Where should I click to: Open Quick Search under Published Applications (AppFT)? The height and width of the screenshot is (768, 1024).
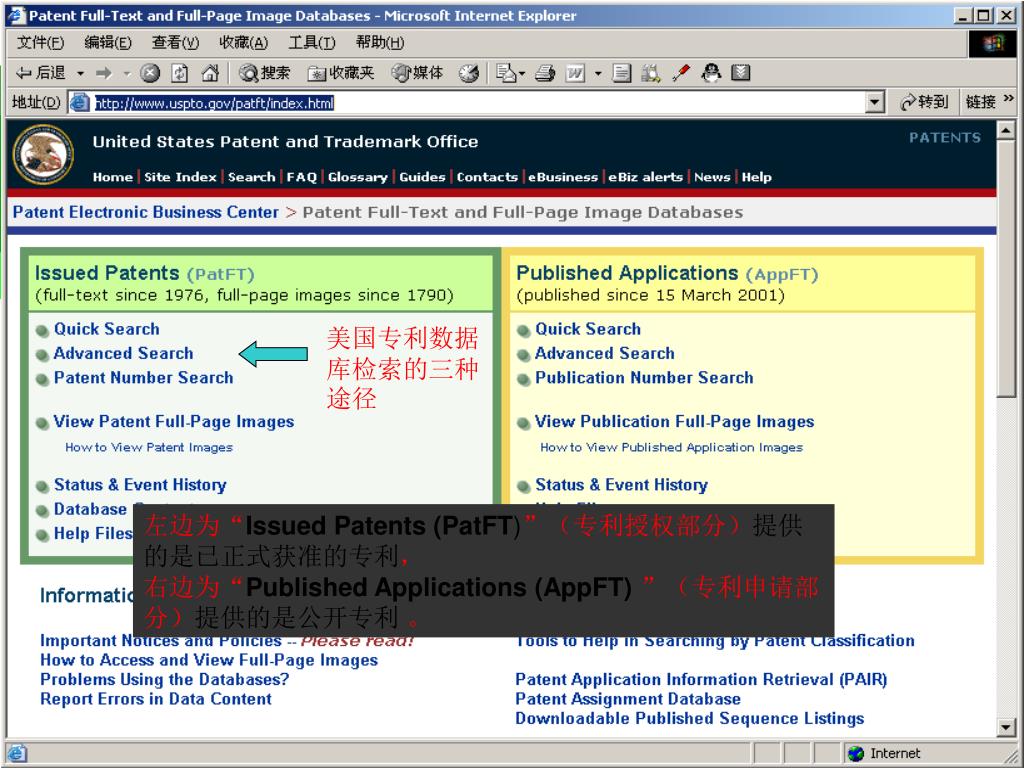coord(588,329)
